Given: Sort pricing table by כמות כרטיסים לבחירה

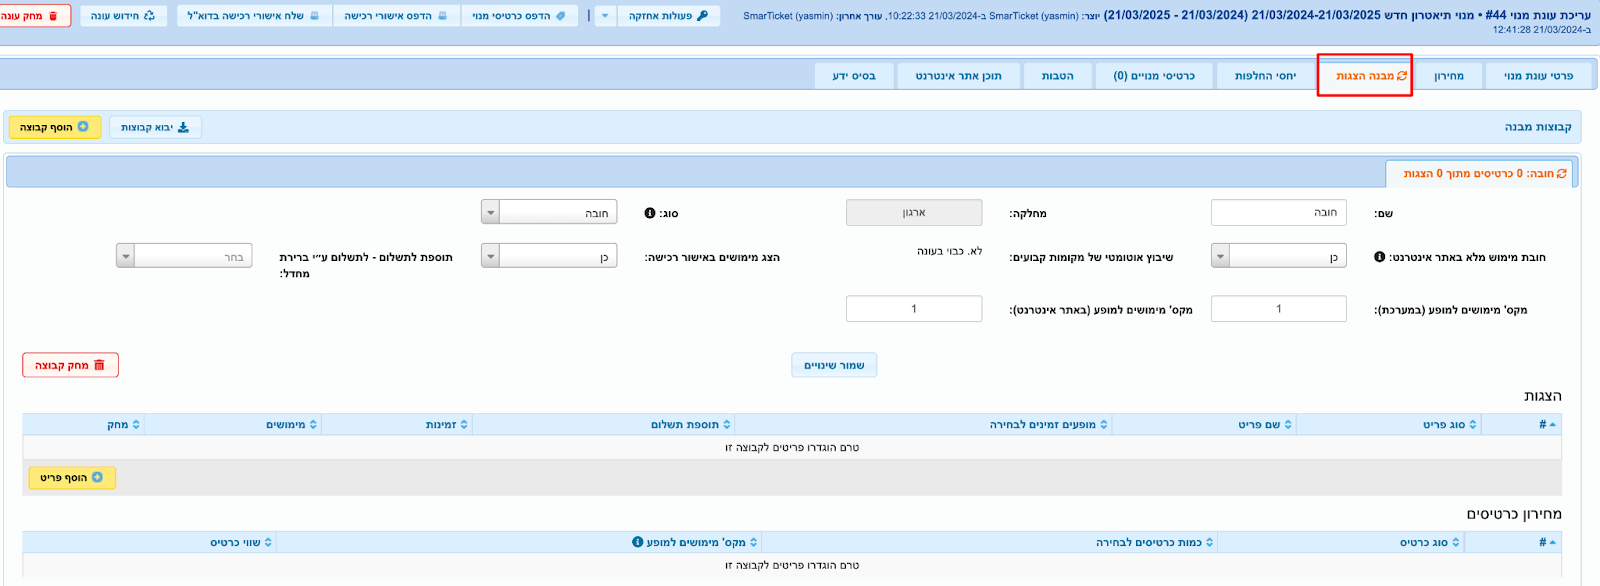Looking at the screenshot, I should click(1155, 542).
